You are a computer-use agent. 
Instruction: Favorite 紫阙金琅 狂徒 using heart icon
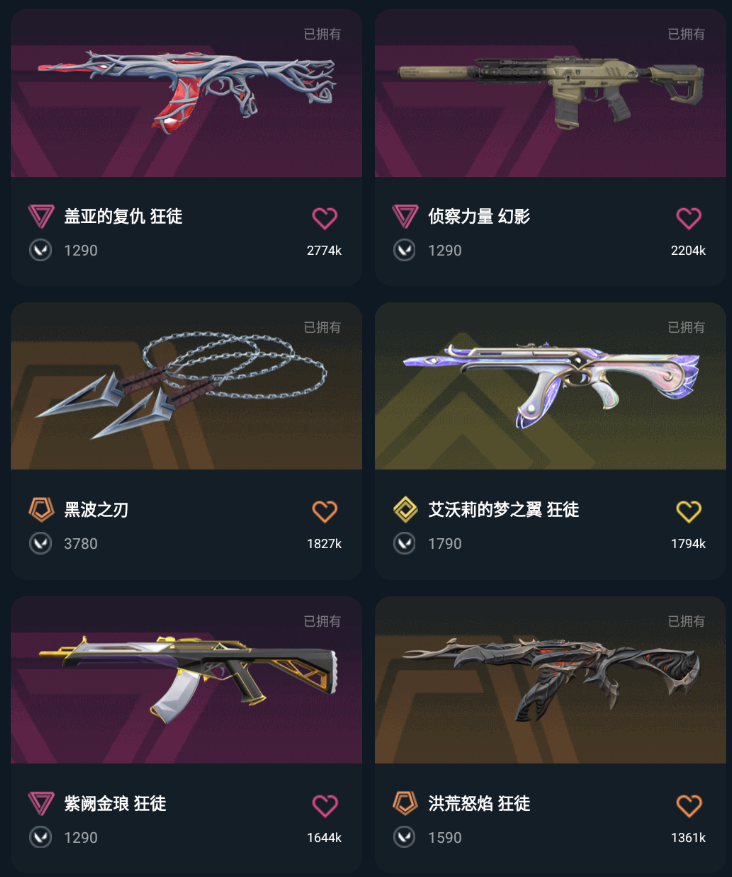pos(324,806)
